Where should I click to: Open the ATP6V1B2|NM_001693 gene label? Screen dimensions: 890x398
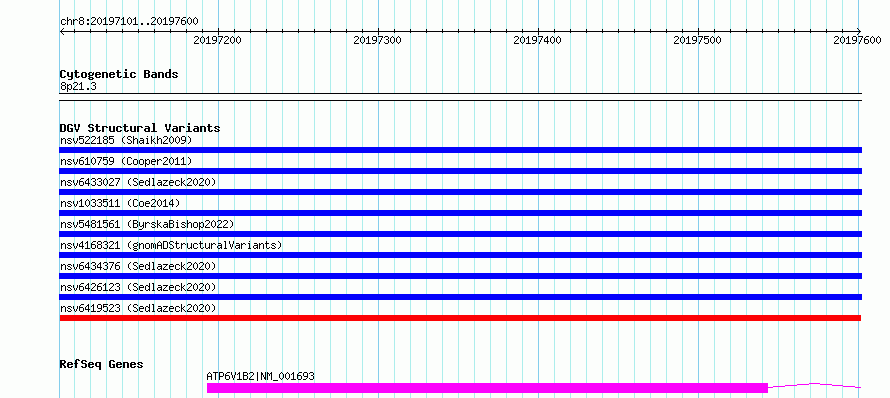261,376
